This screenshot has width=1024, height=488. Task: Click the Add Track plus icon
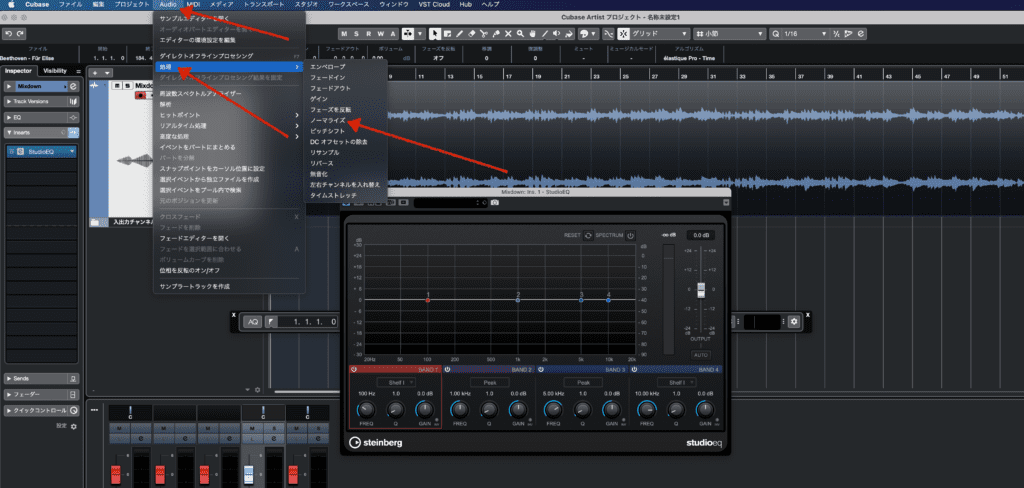pos(95,73)
